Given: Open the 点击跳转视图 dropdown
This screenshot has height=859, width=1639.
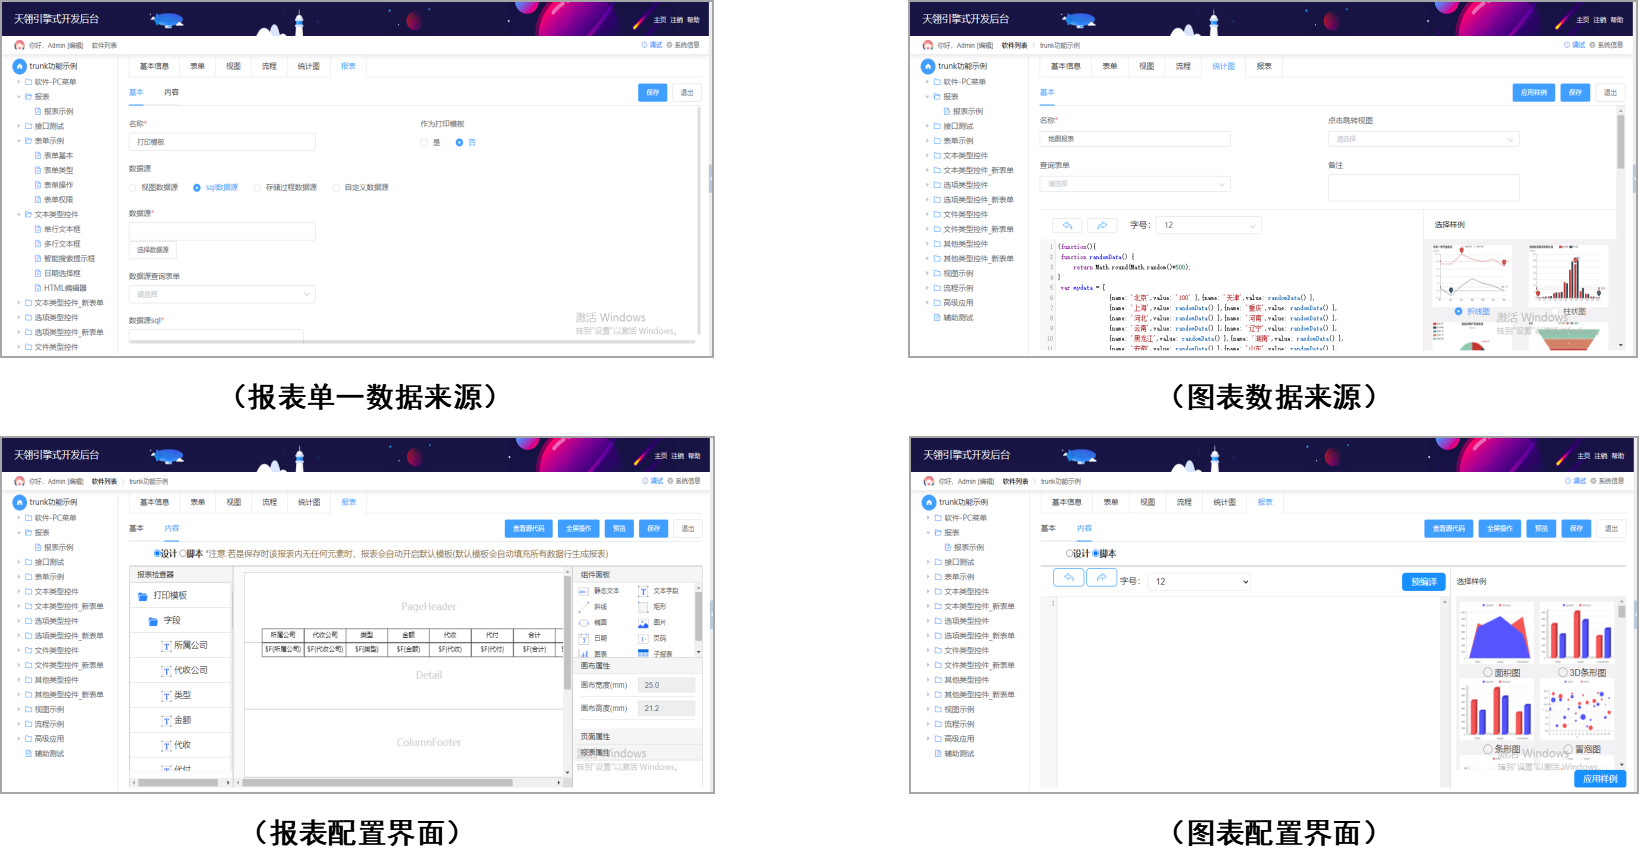Looking at the screenshot, I should click(x=1422, y=139).
